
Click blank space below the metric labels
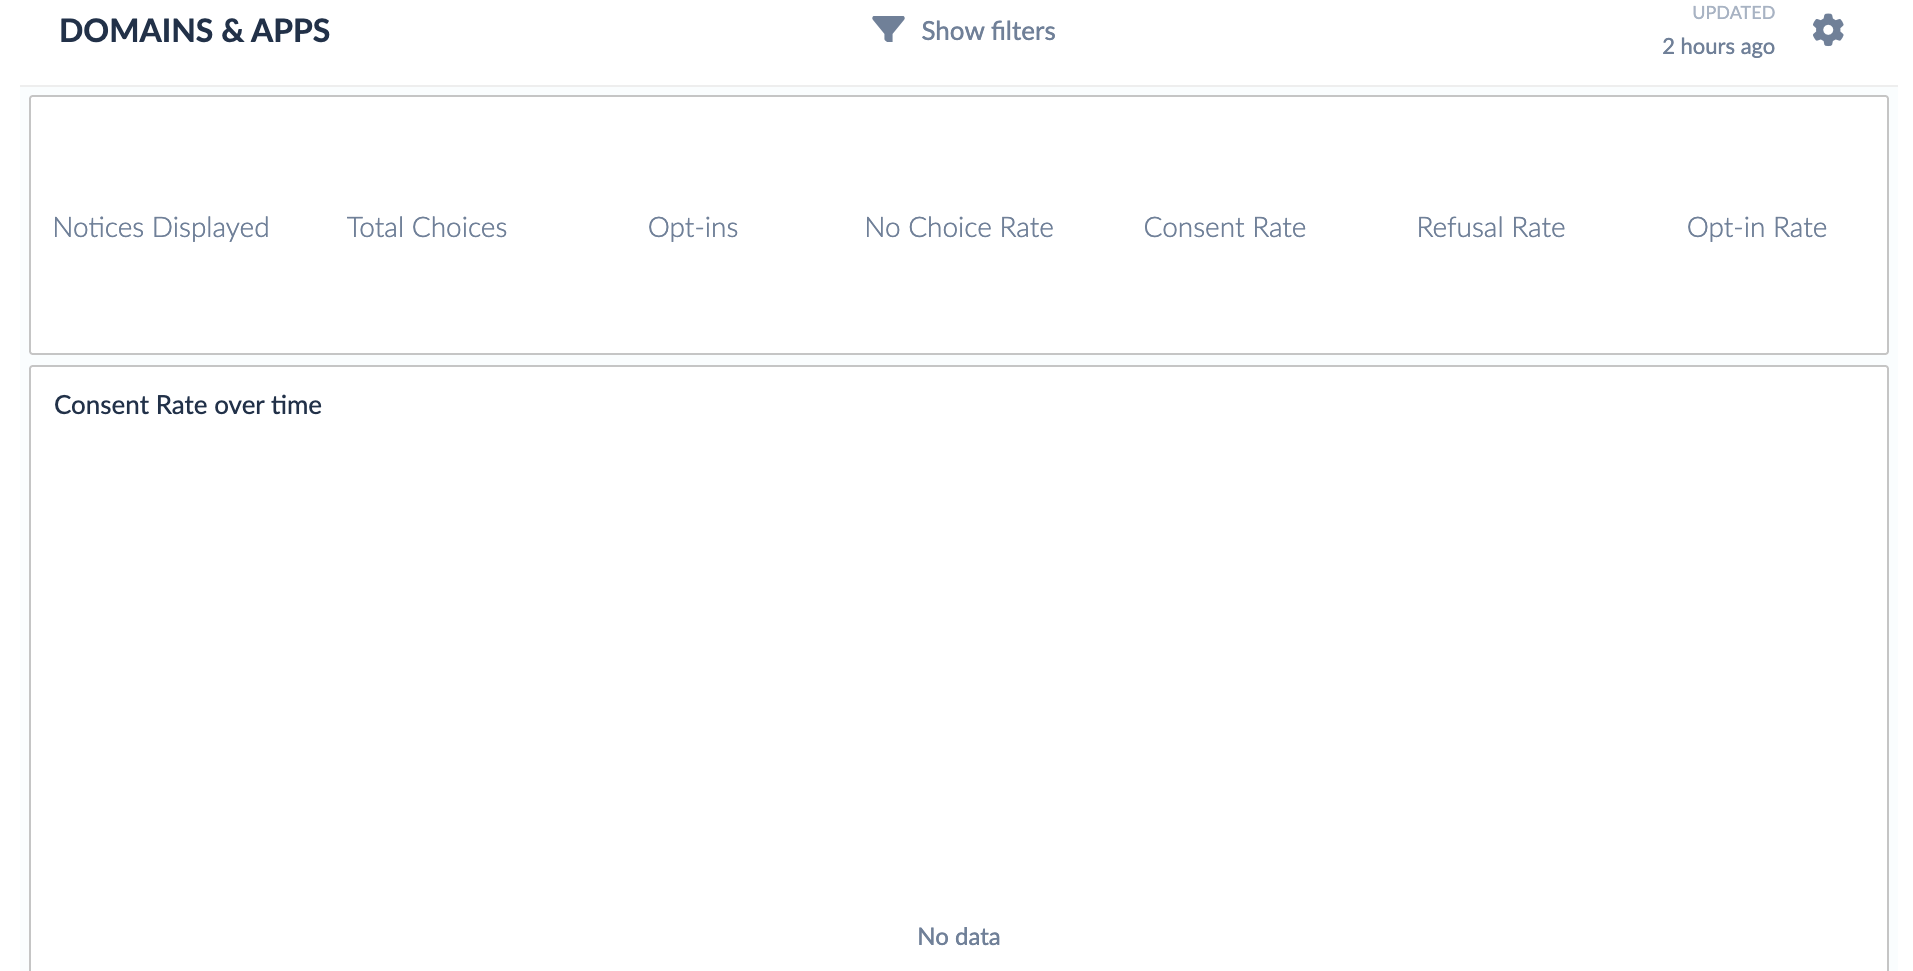[958, 305]
